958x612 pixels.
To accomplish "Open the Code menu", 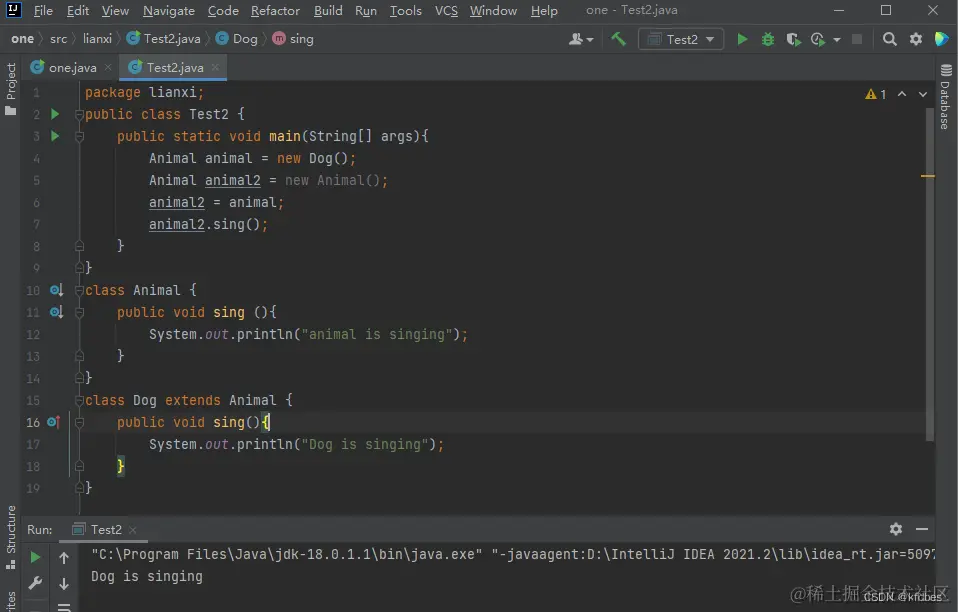I will click(x=223, y=10).
